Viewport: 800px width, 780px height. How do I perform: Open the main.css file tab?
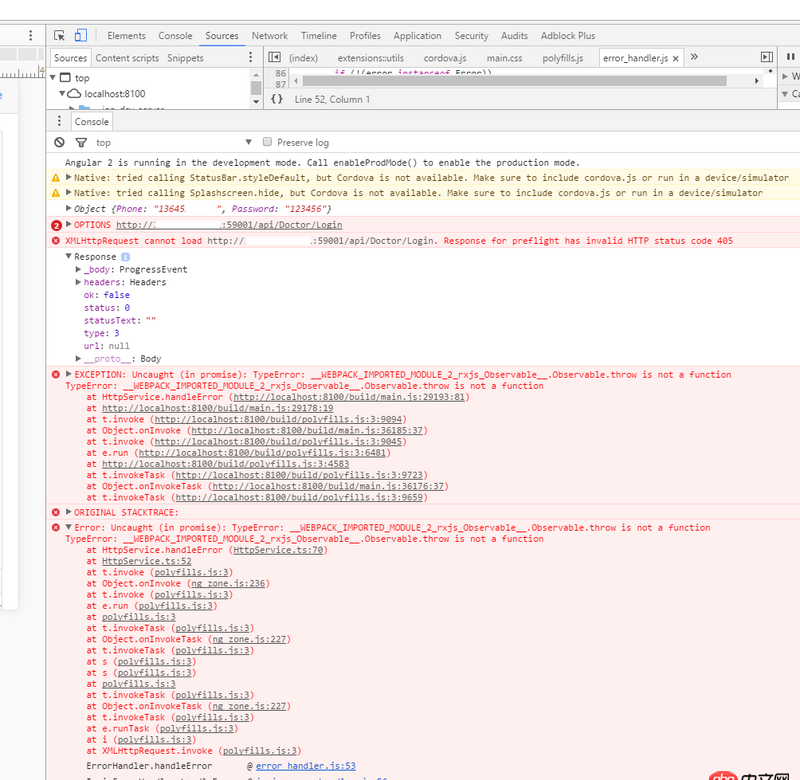tap(504, 57)
